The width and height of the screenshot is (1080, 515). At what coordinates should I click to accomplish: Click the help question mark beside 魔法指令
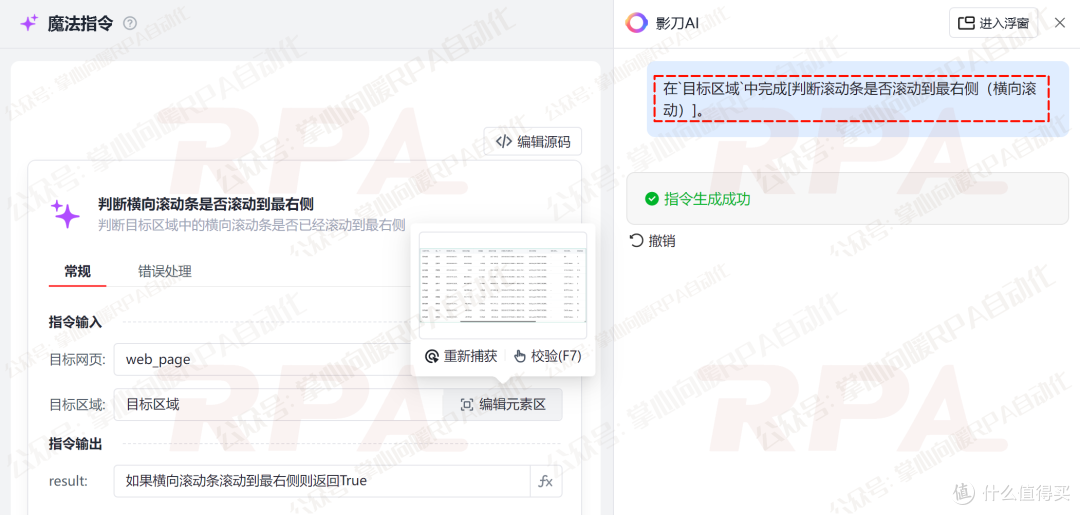pos(129,23)
